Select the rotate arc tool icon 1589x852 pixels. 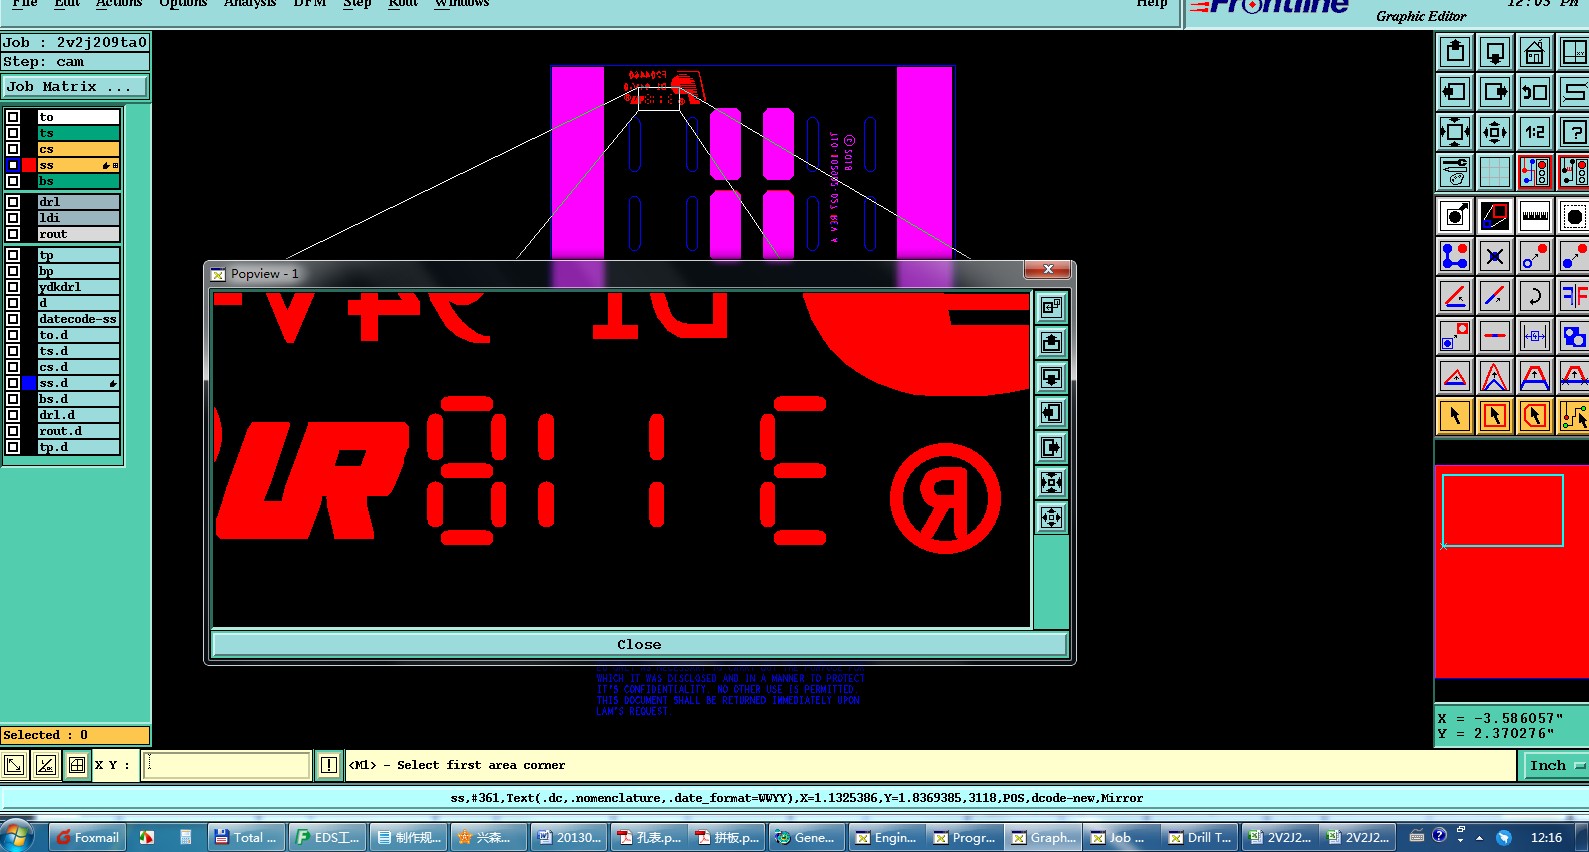coord(1535,296)
